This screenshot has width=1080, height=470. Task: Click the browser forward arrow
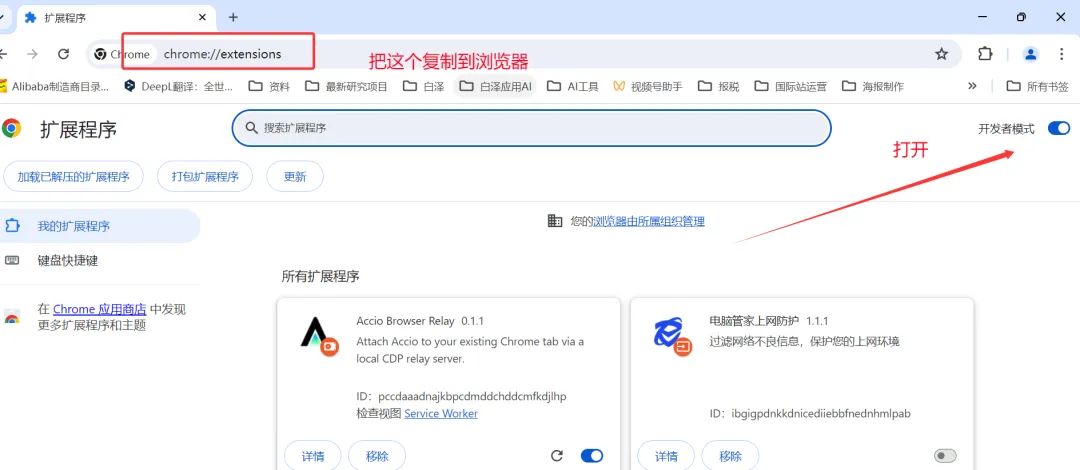(x=32, y=54)
